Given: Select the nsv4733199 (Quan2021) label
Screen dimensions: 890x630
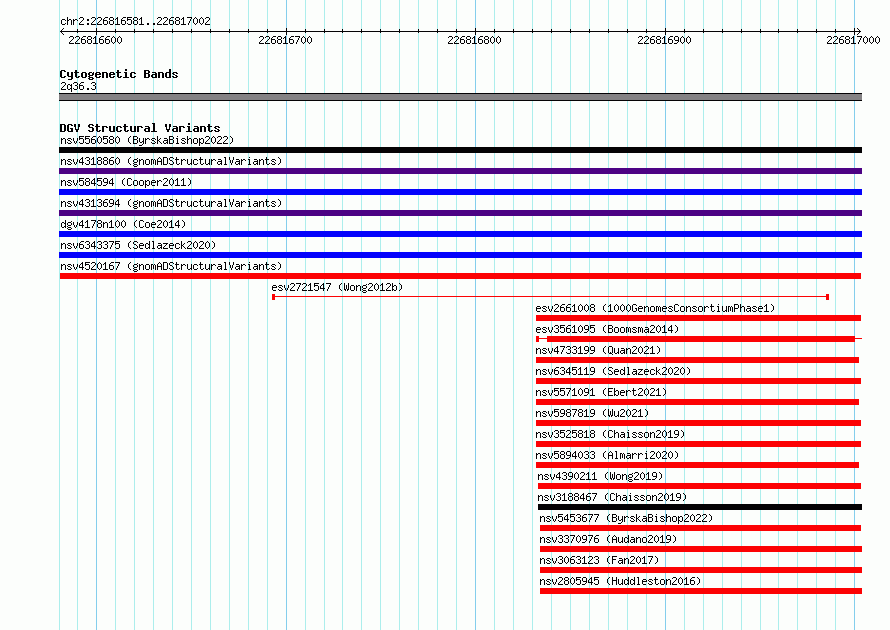Looking at the screenshot, I should click(598, 350).
